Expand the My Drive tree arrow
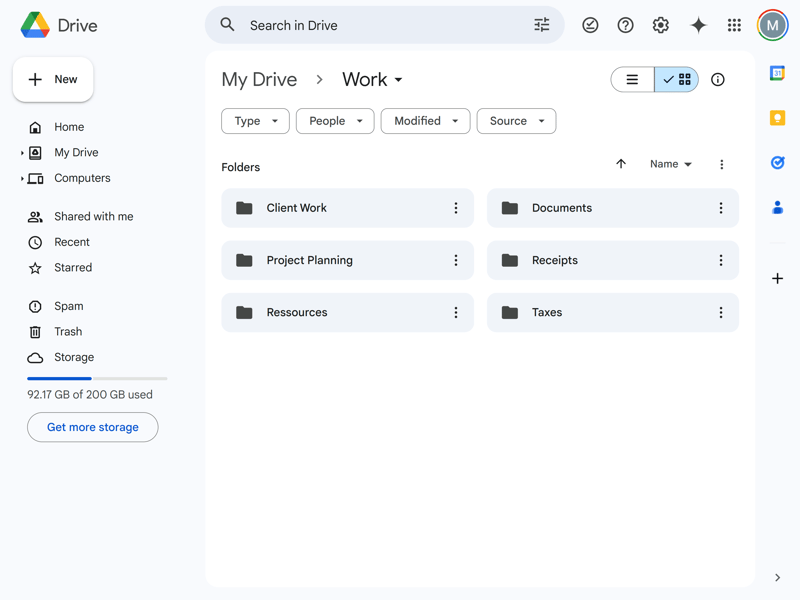 [x=22, y=153]
